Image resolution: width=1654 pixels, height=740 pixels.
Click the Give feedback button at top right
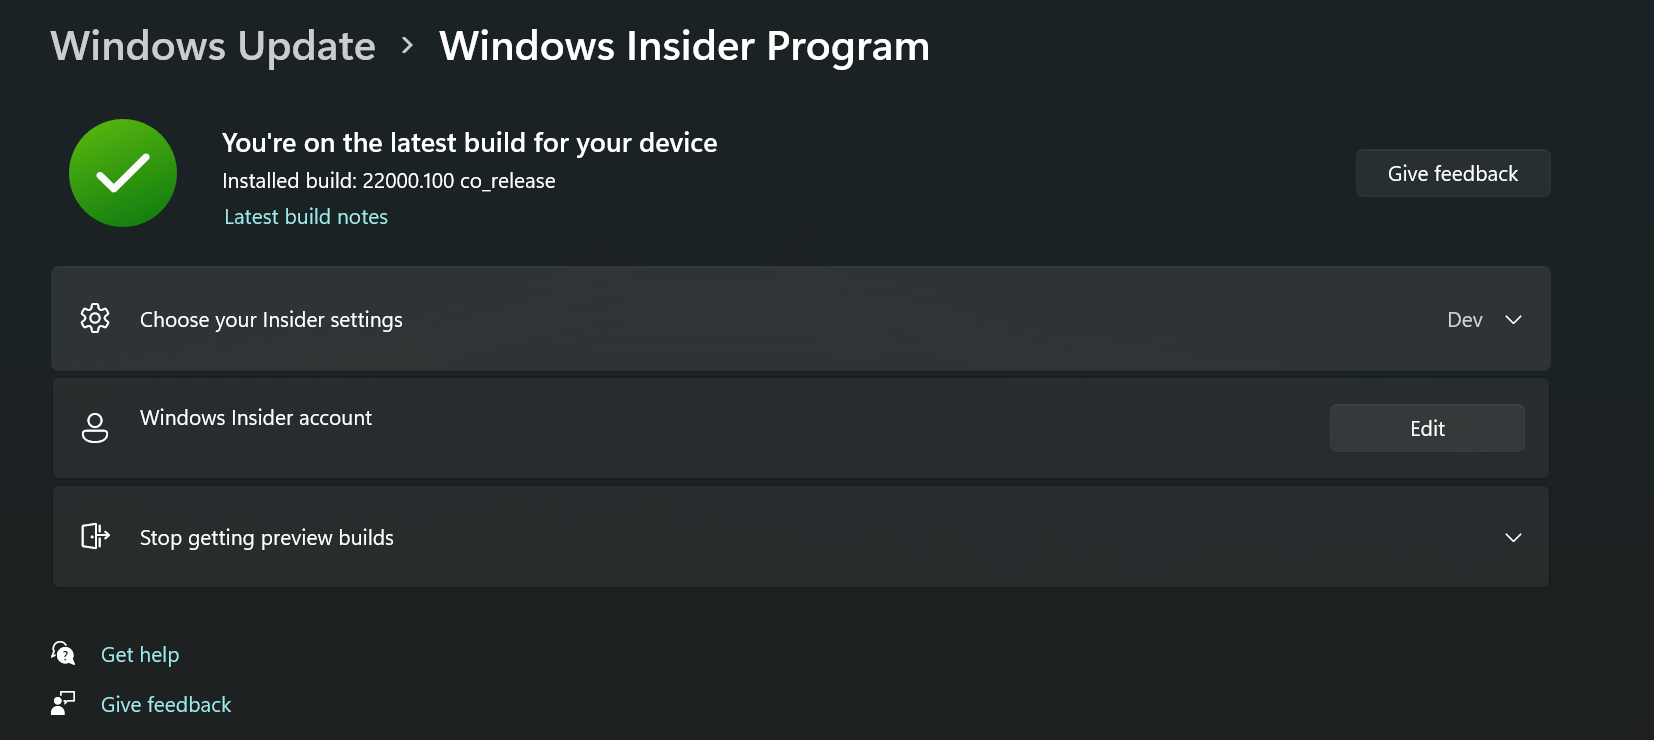(1453, 173)
